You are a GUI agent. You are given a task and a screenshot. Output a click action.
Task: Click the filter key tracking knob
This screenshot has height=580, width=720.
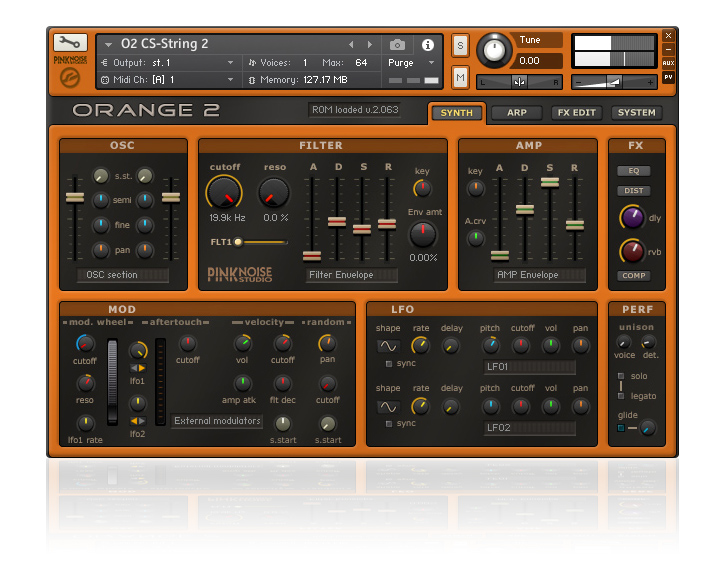pos(422,188)
